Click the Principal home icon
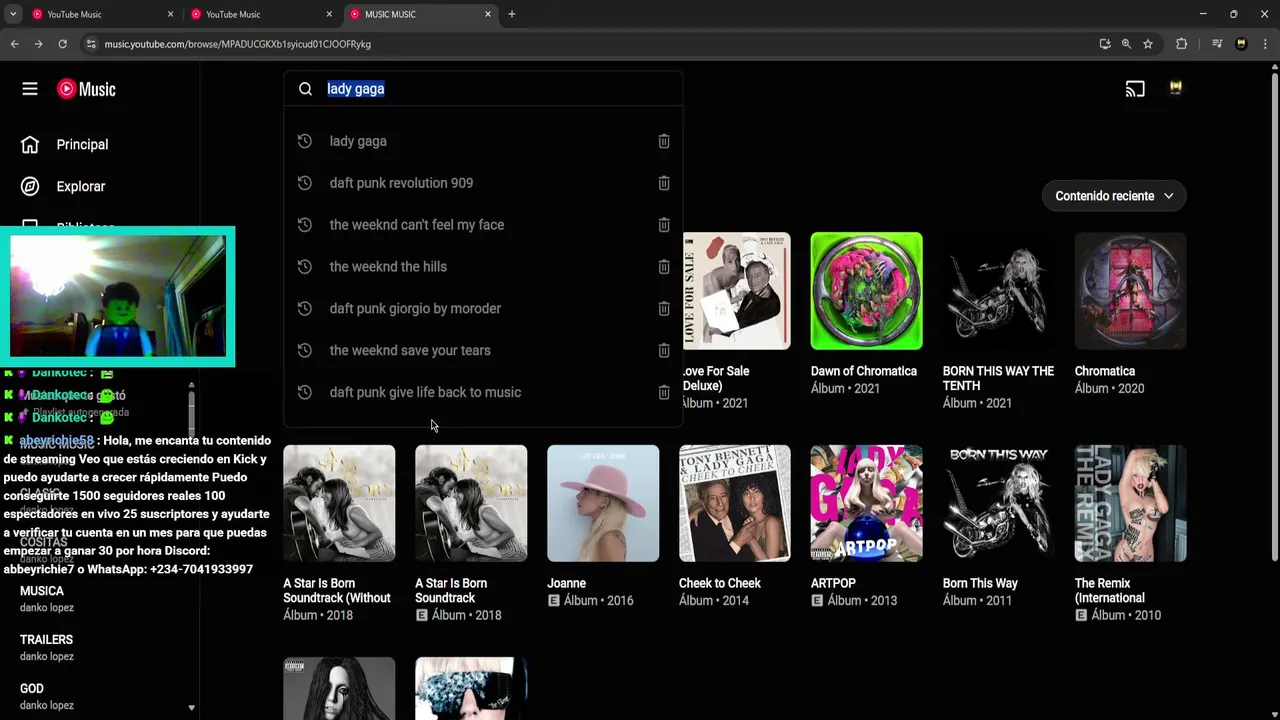 pyautogui.click(x=30, y=144)
